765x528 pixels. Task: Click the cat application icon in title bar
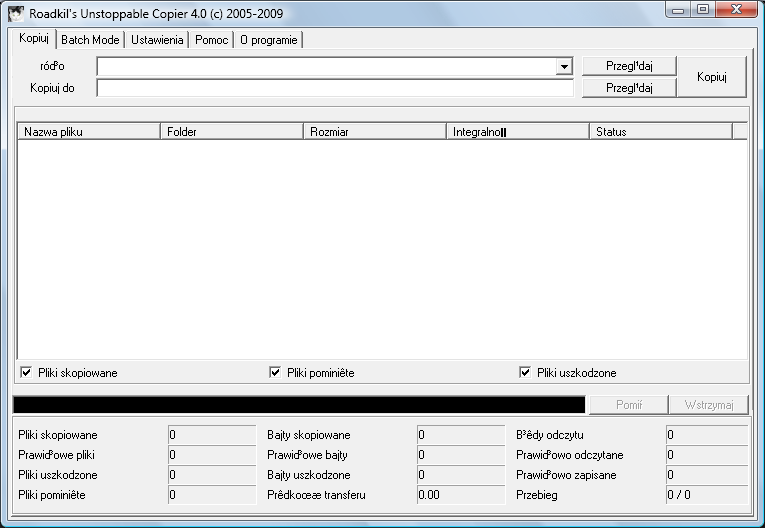16,13
